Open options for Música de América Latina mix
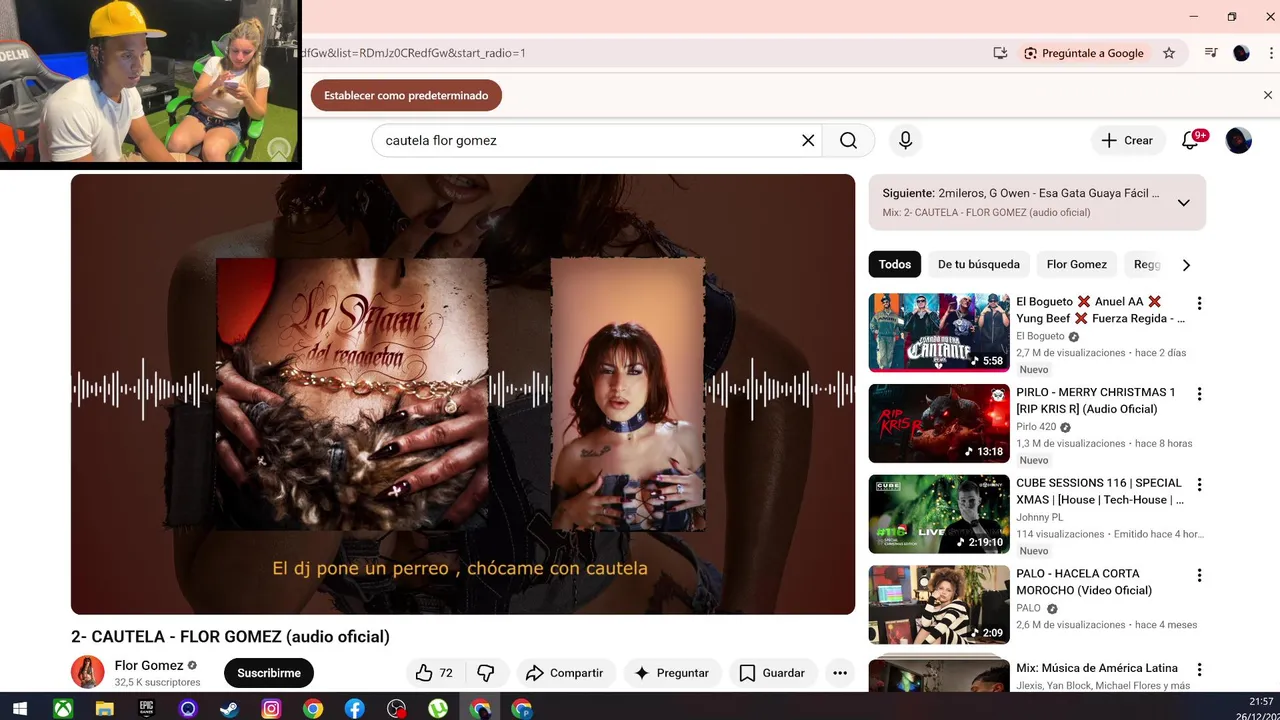 pyautogui.click(x=1199, y=669)
